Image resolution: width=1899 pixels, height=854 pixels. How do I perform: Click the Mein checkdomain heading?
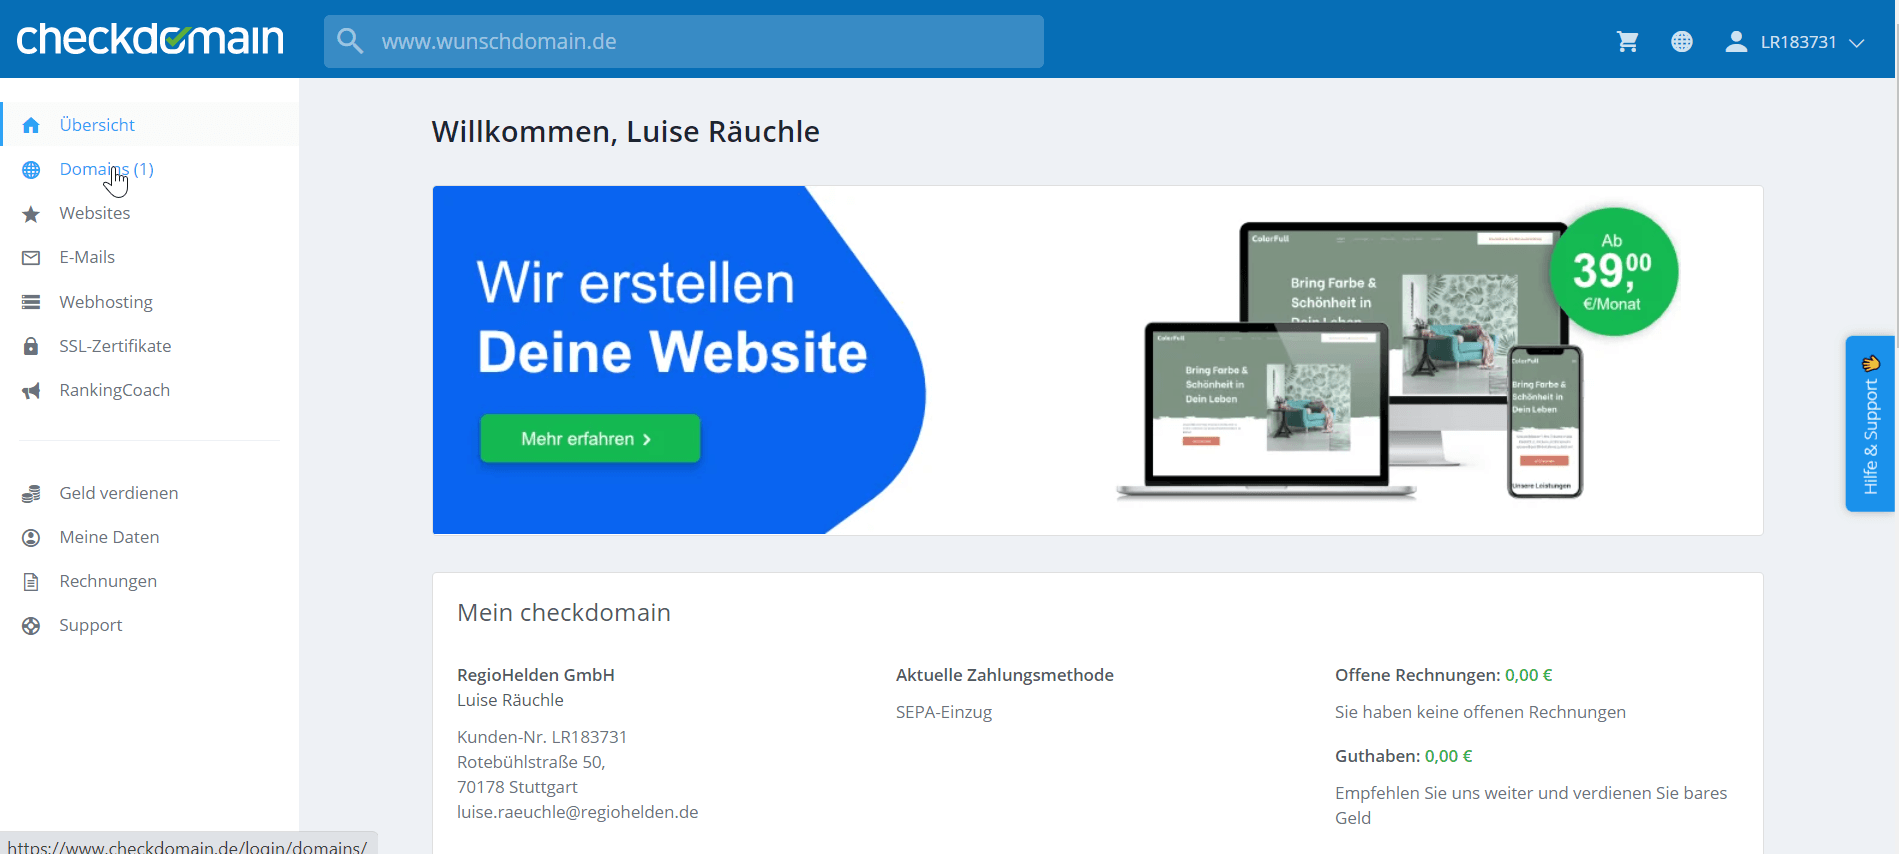564,612
